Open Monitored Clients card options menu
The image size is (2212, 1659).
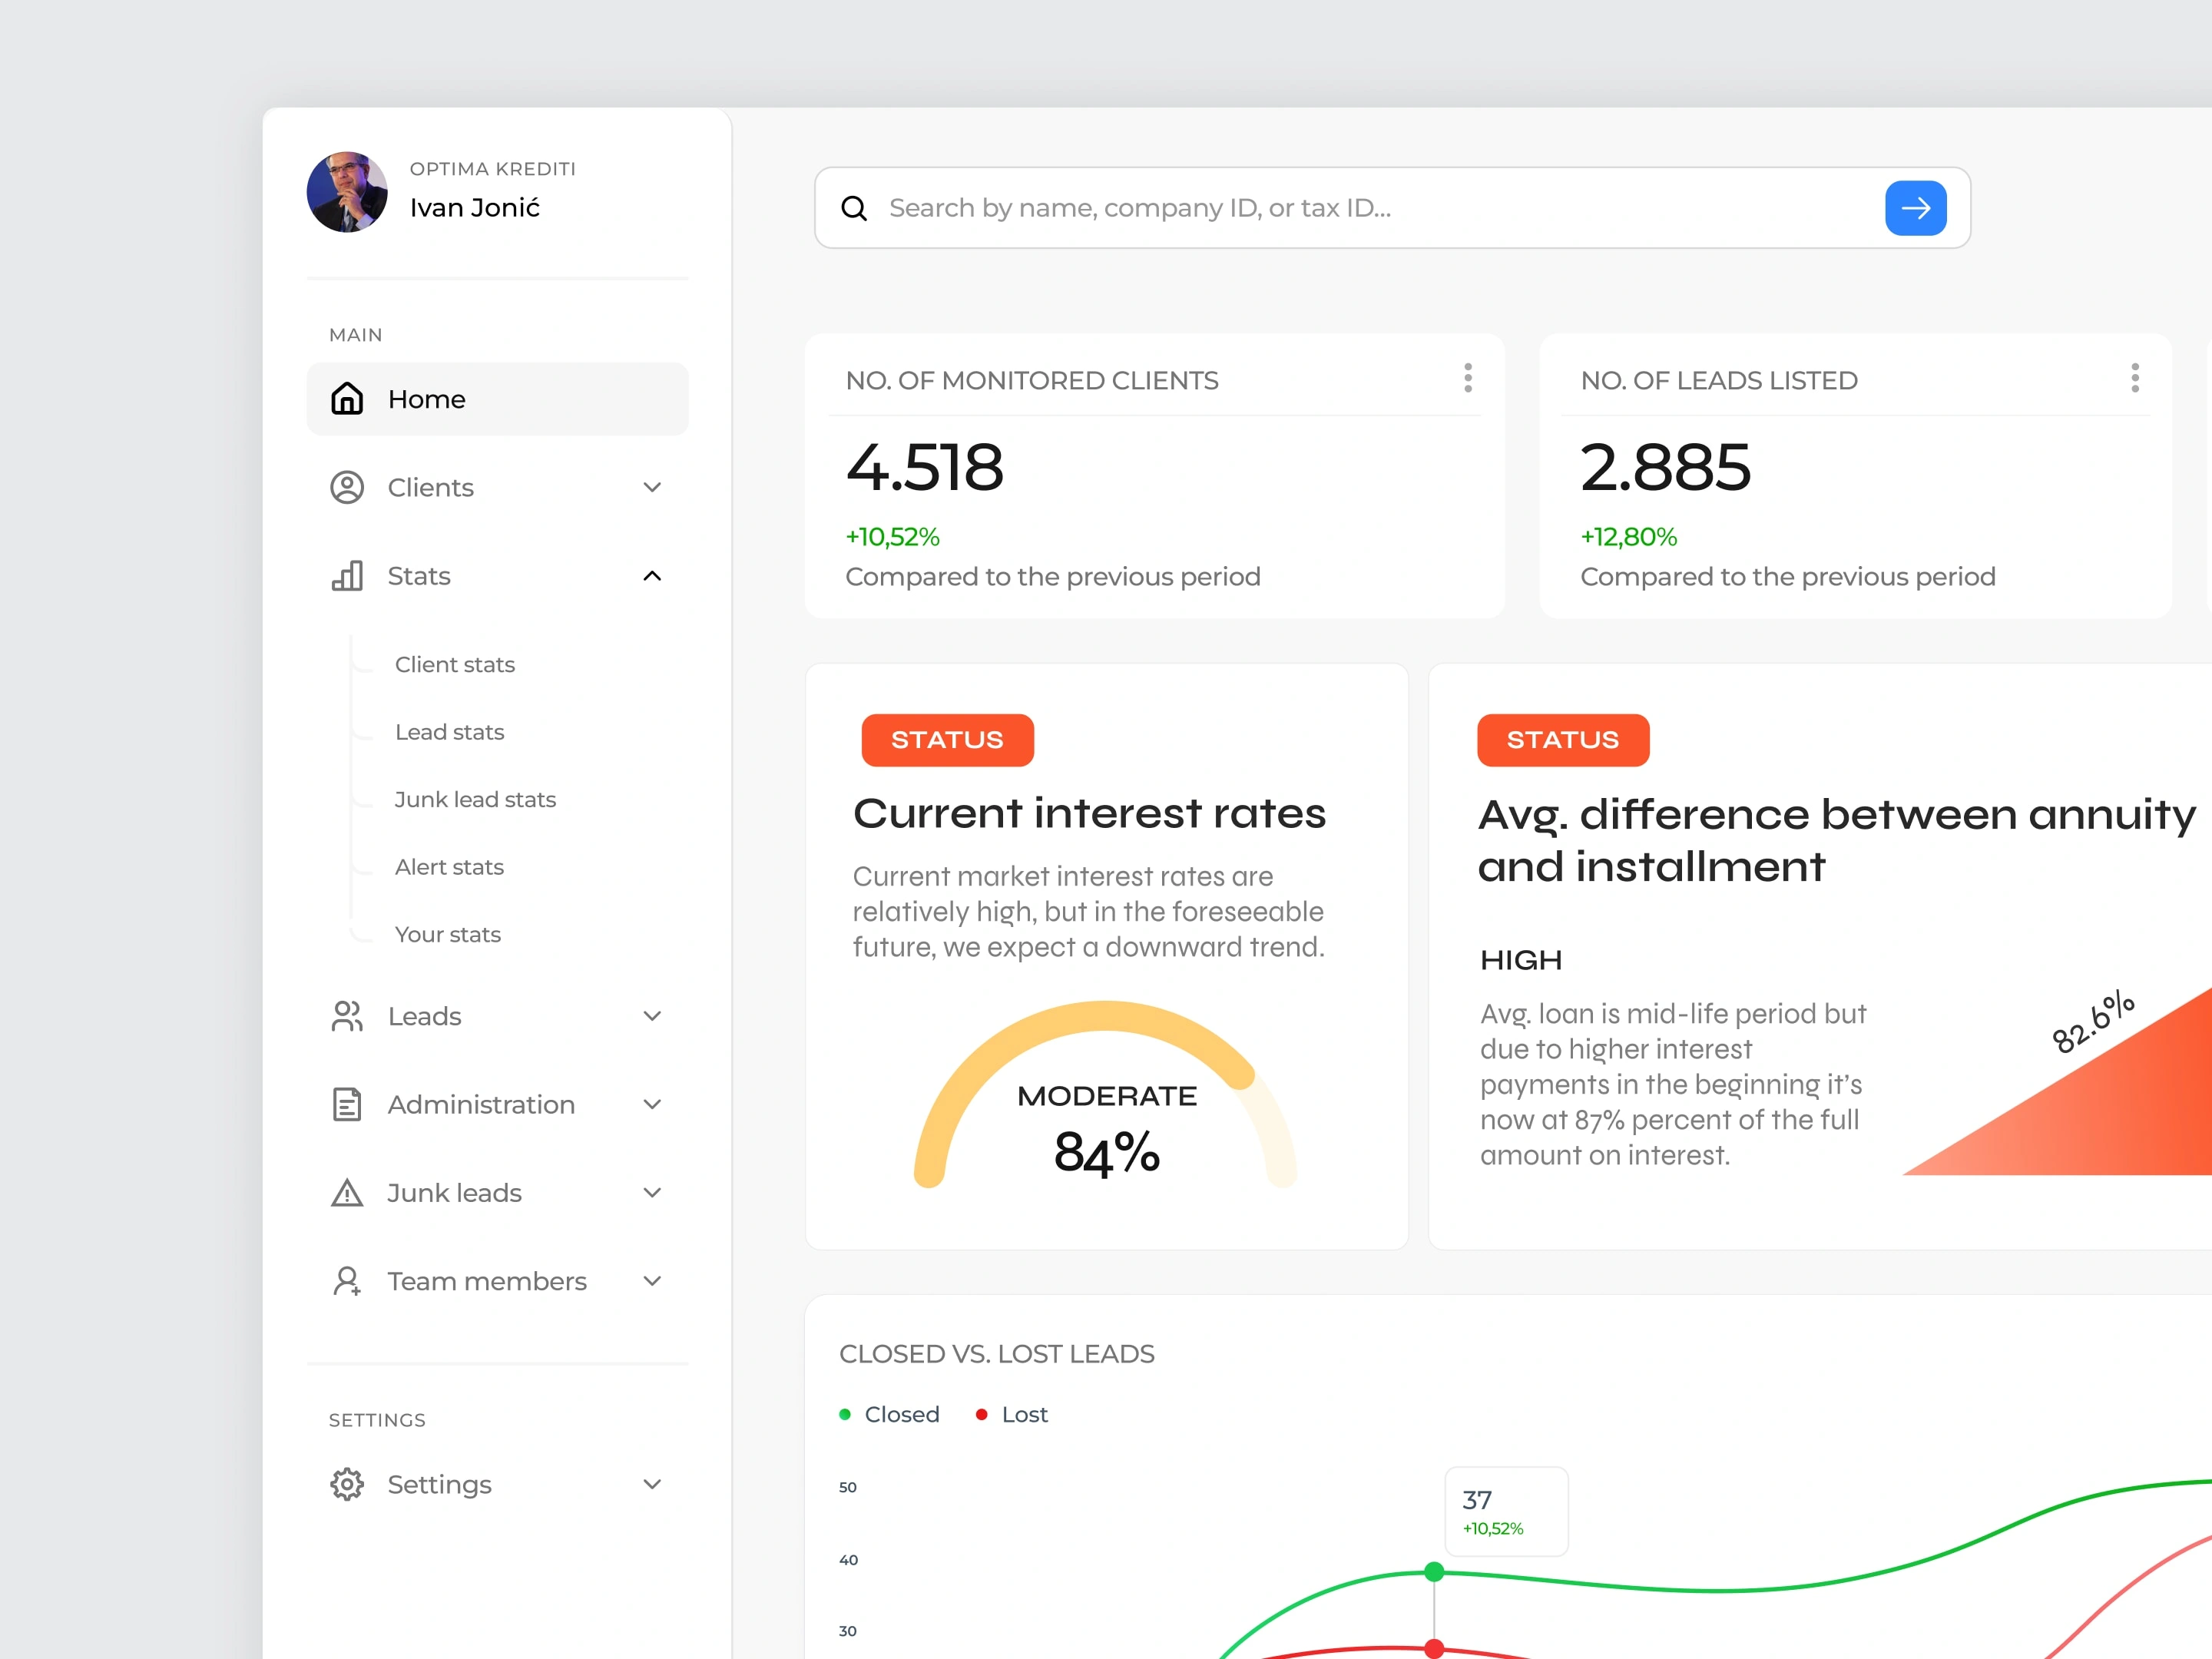1468,378
